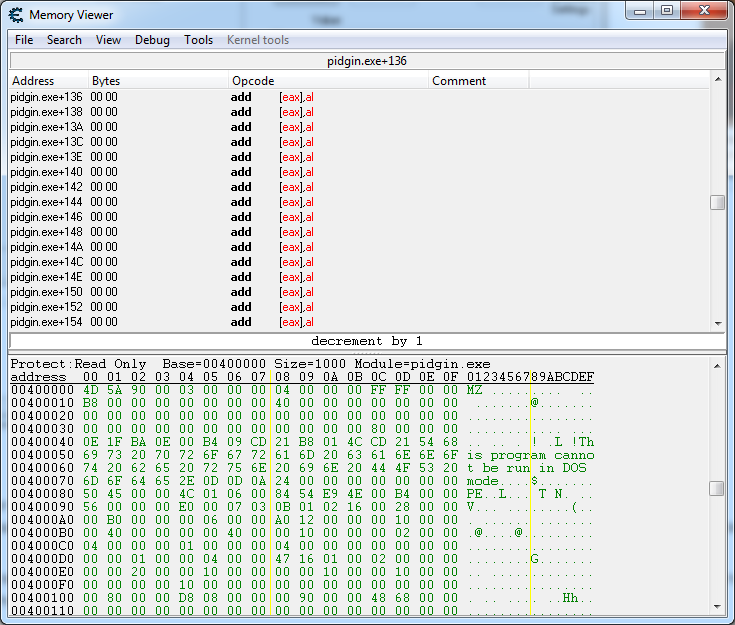Select the pidgin.exe+13A instruction row

coord(359,127)
